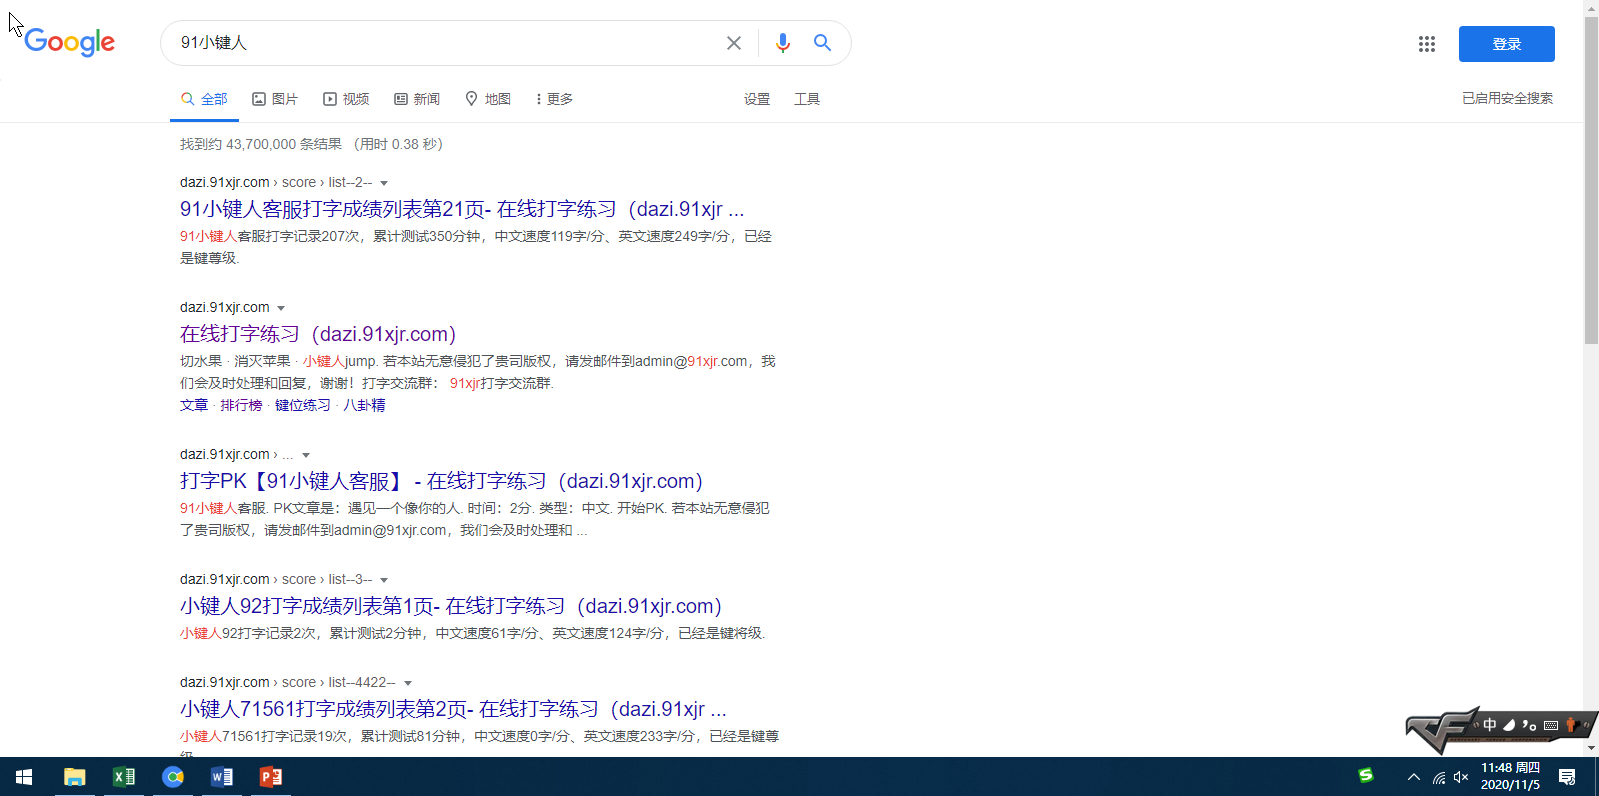Clear the search box with X
Viewport: 1599px width, 796px height.
tap(734, 43)
